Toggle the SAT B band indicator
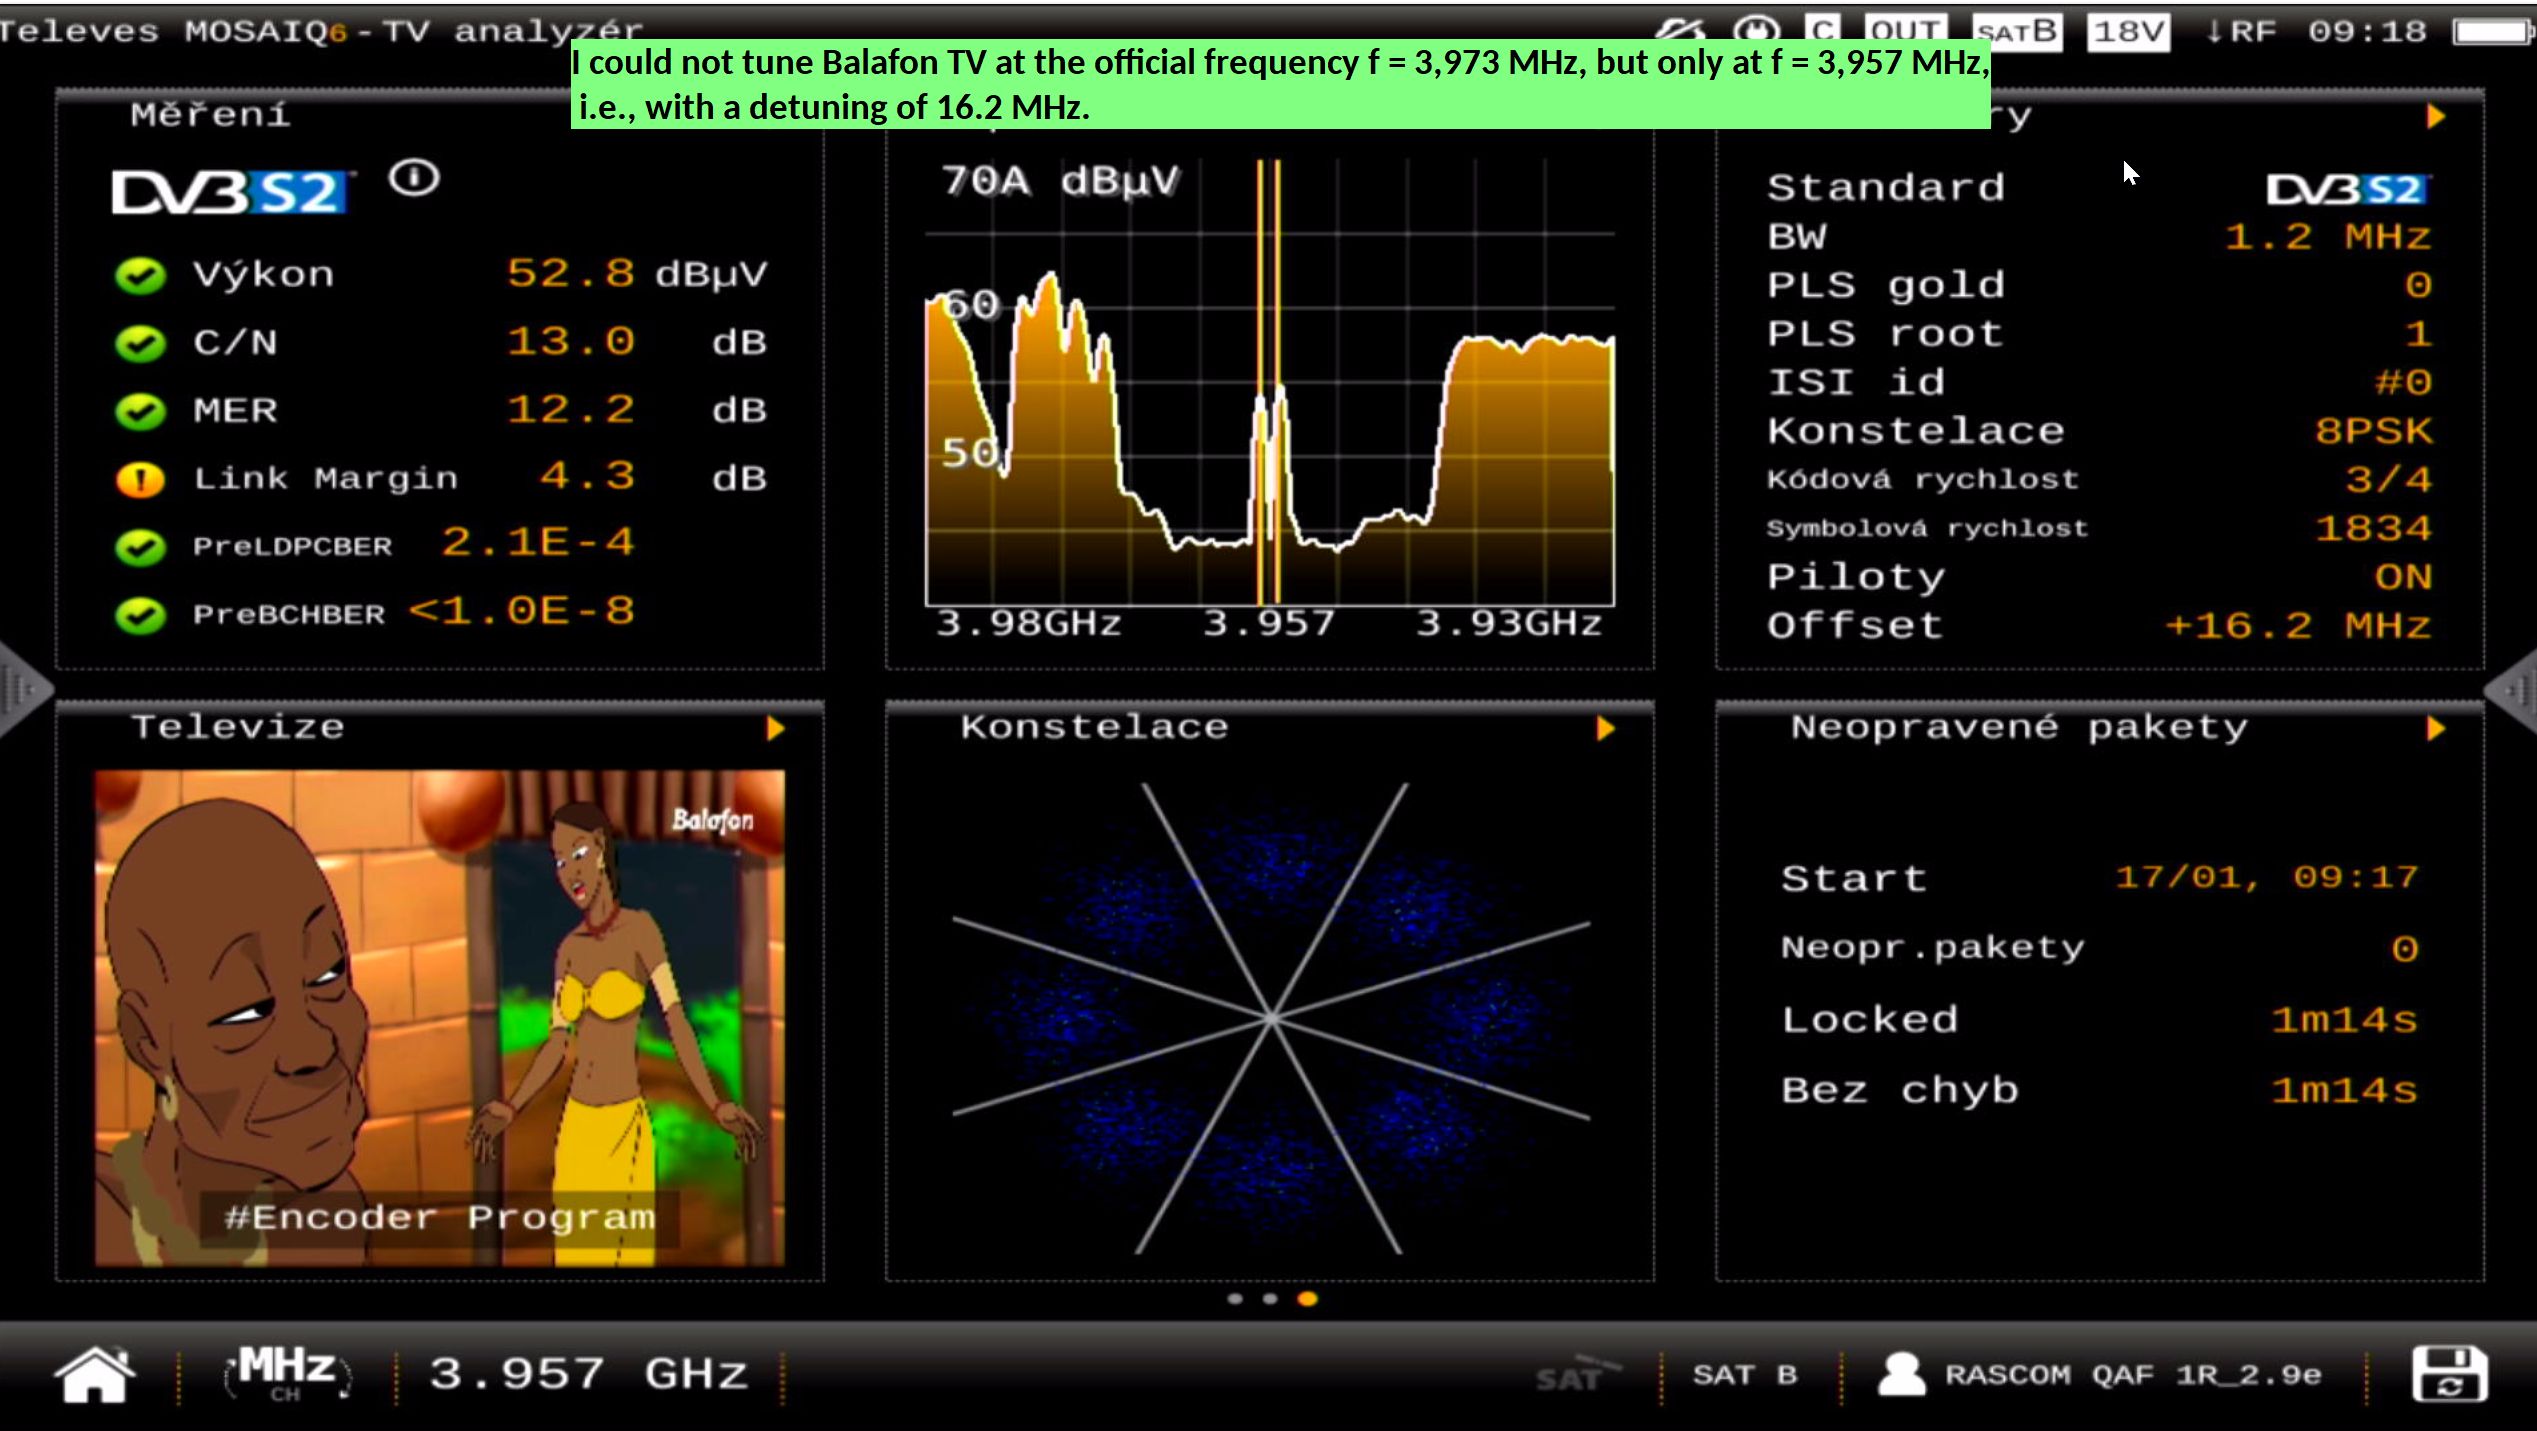The width and height of the screenshot is (2537, 1431). point(2016,31)
